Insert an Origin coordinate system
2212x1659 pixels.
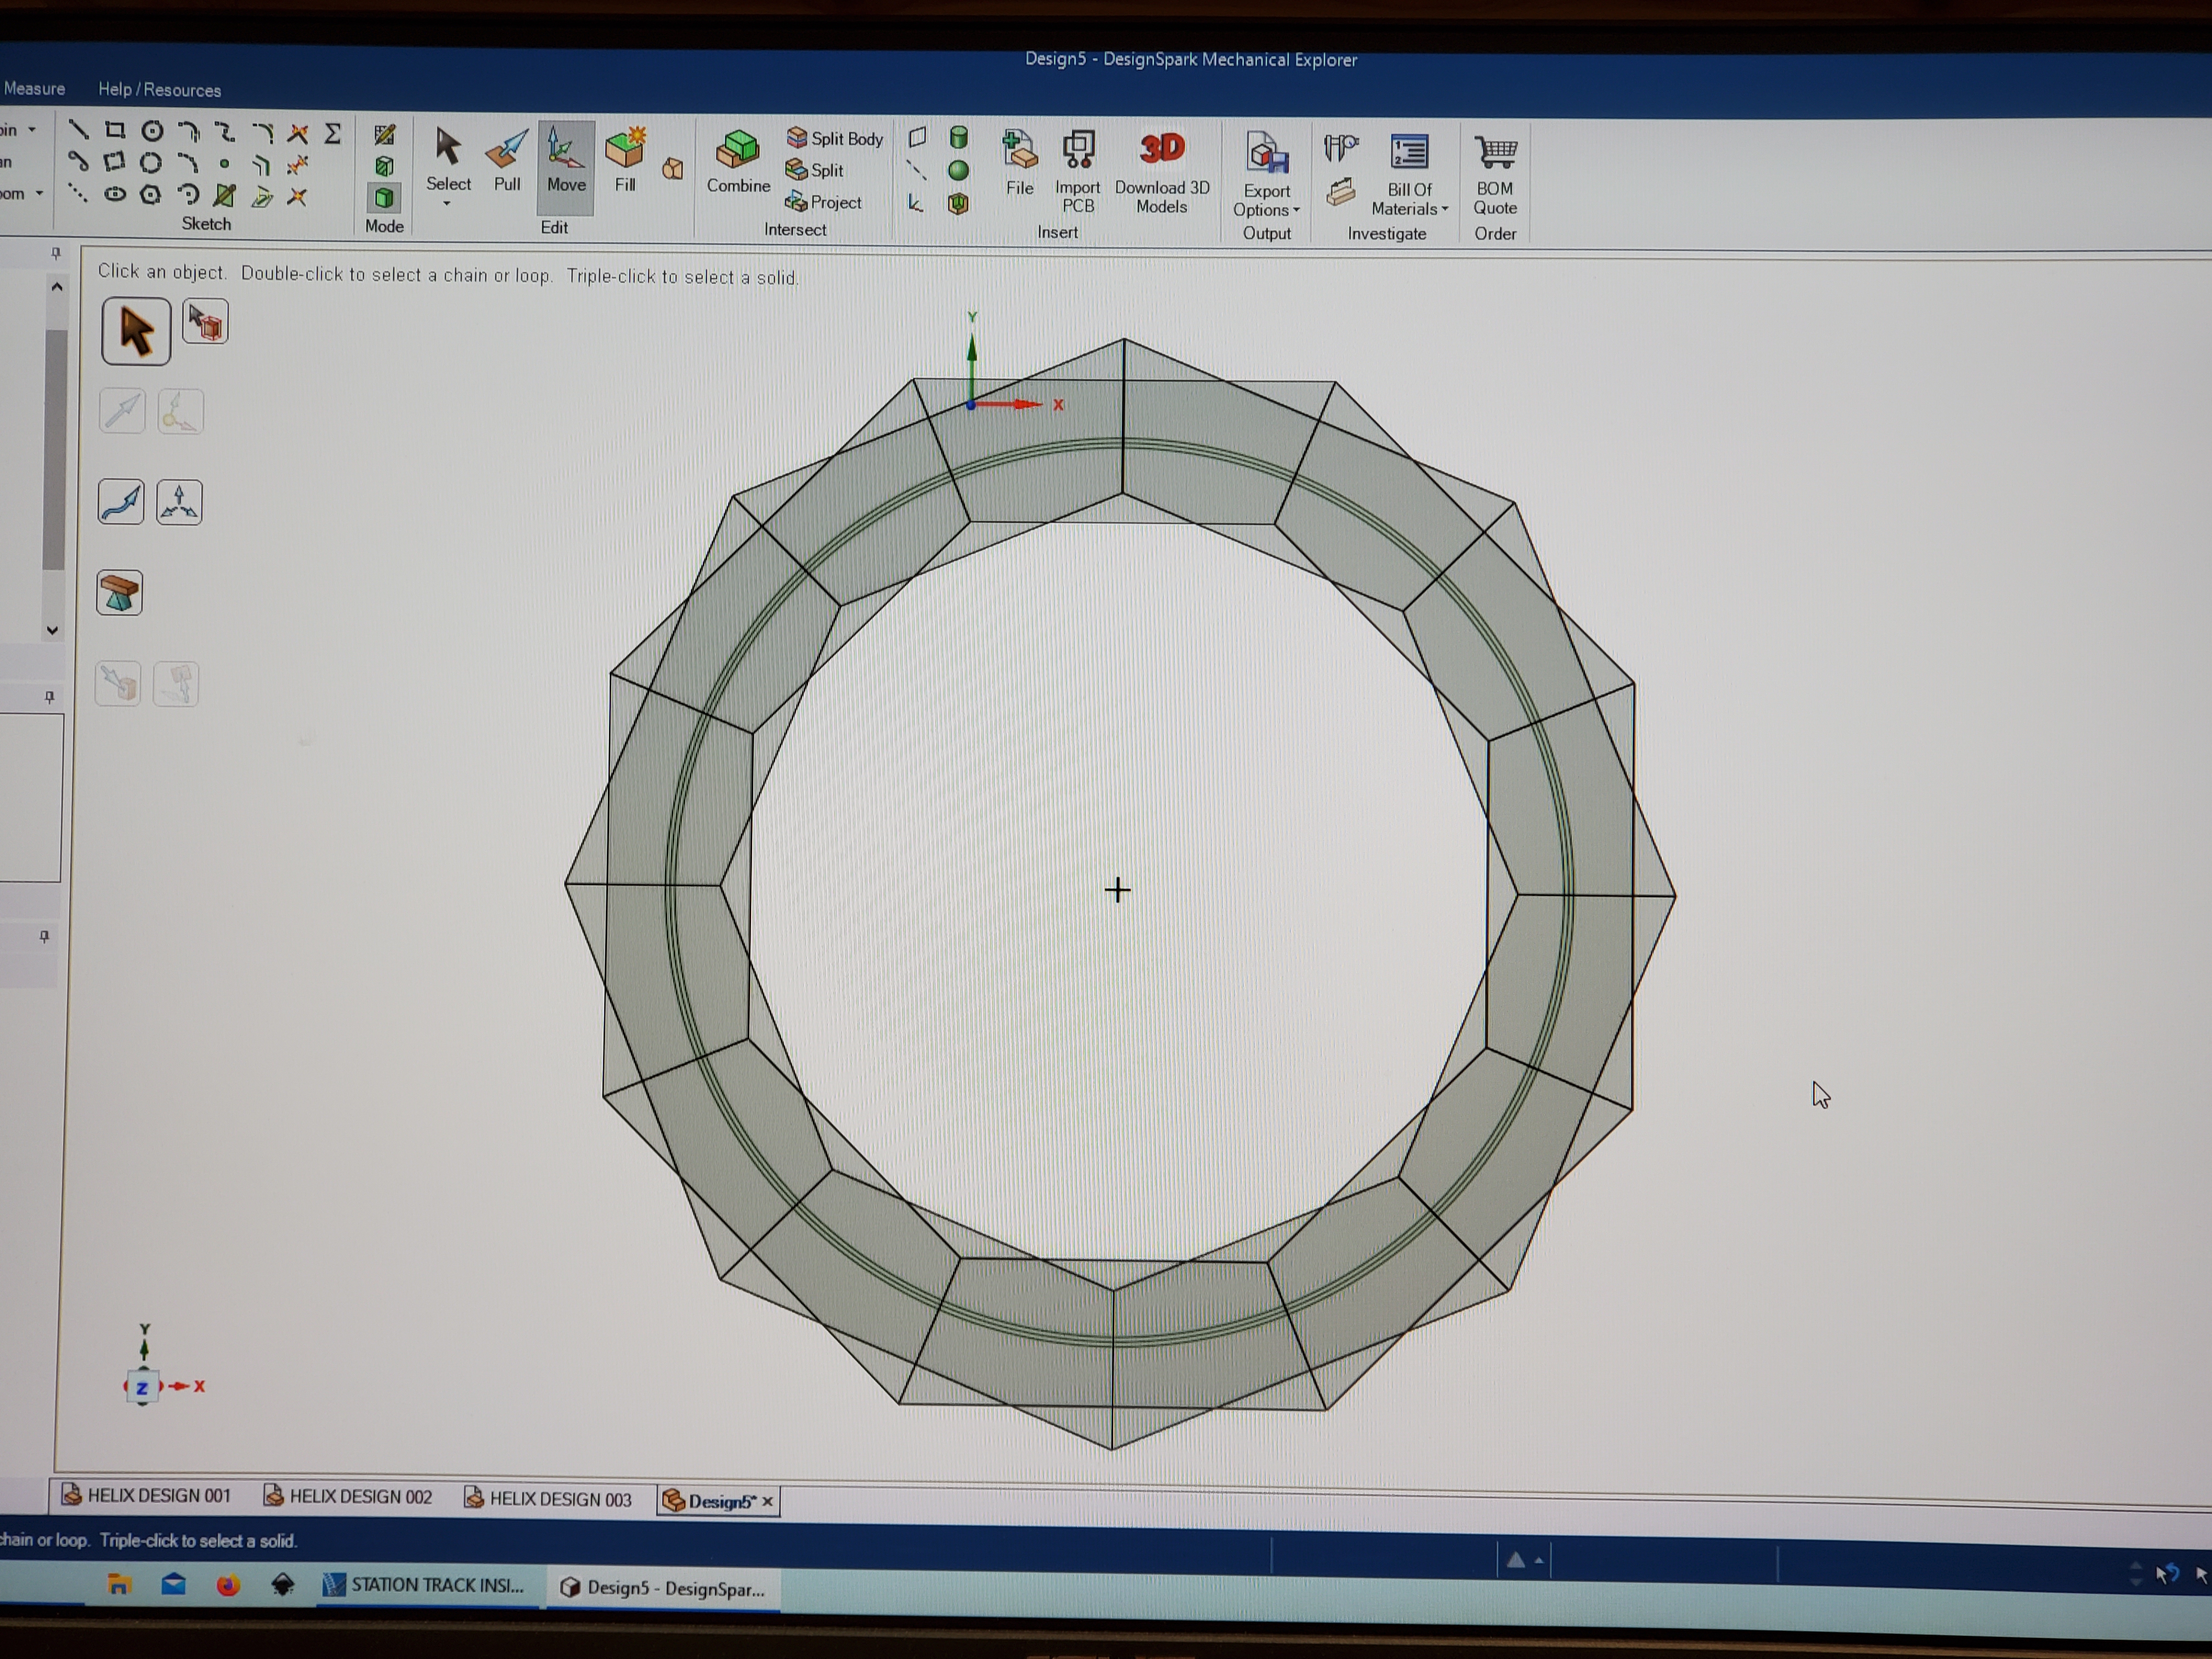(x=916, y=203)
